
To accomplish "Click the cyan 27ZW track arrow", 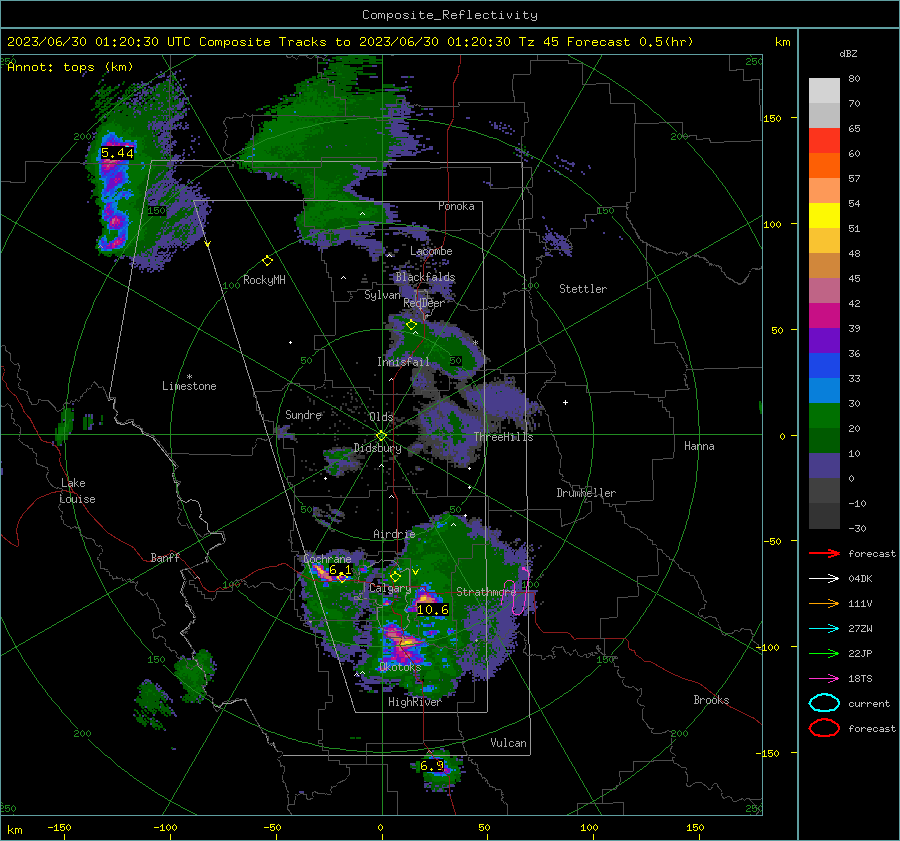I will click(x=824, y=629).
